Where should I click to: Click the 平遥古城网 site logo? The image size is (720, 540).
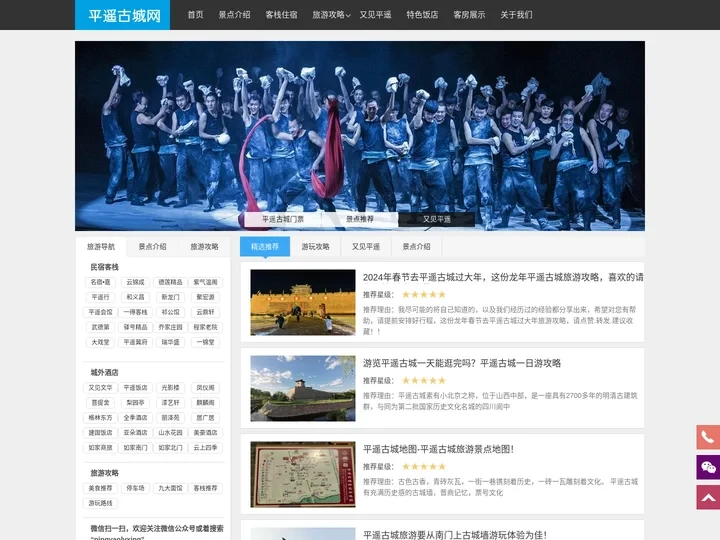[123, 15]
